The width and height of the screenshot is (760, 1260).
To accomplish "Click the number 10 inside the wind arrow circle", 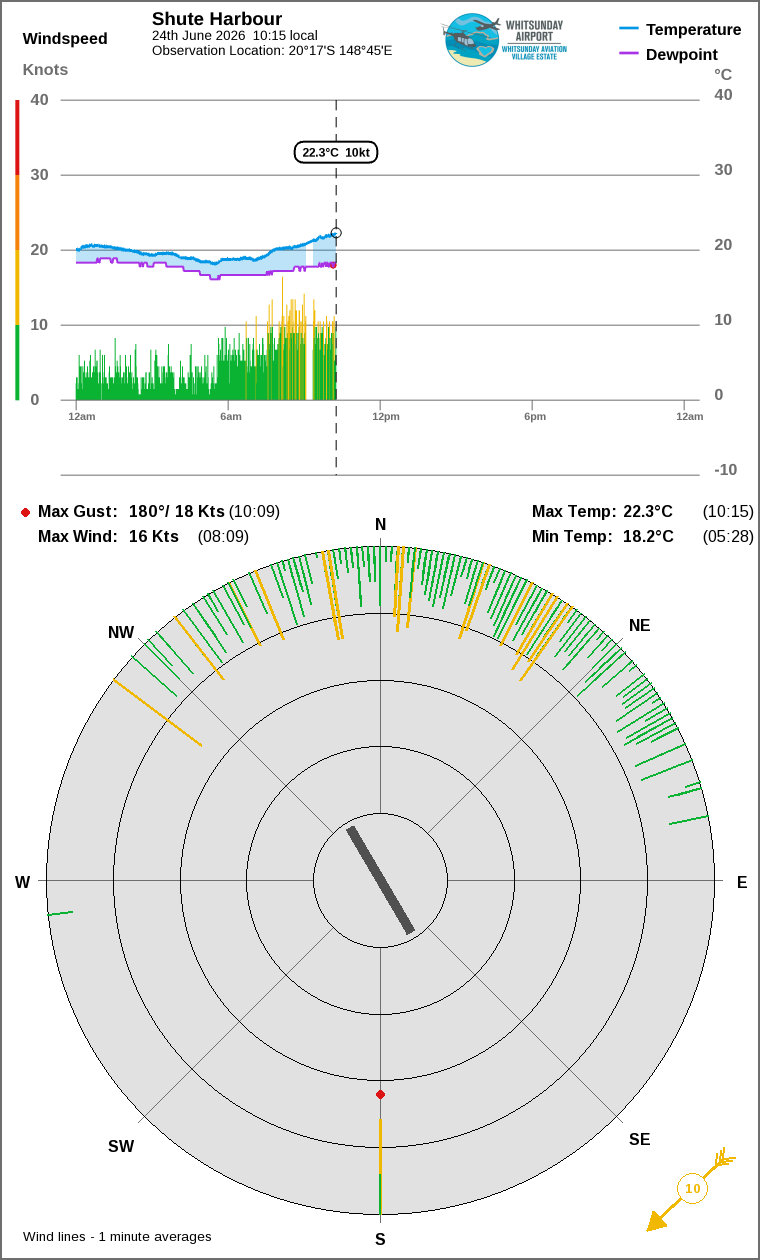I will pyautogui.click(x=691, y=1189).
